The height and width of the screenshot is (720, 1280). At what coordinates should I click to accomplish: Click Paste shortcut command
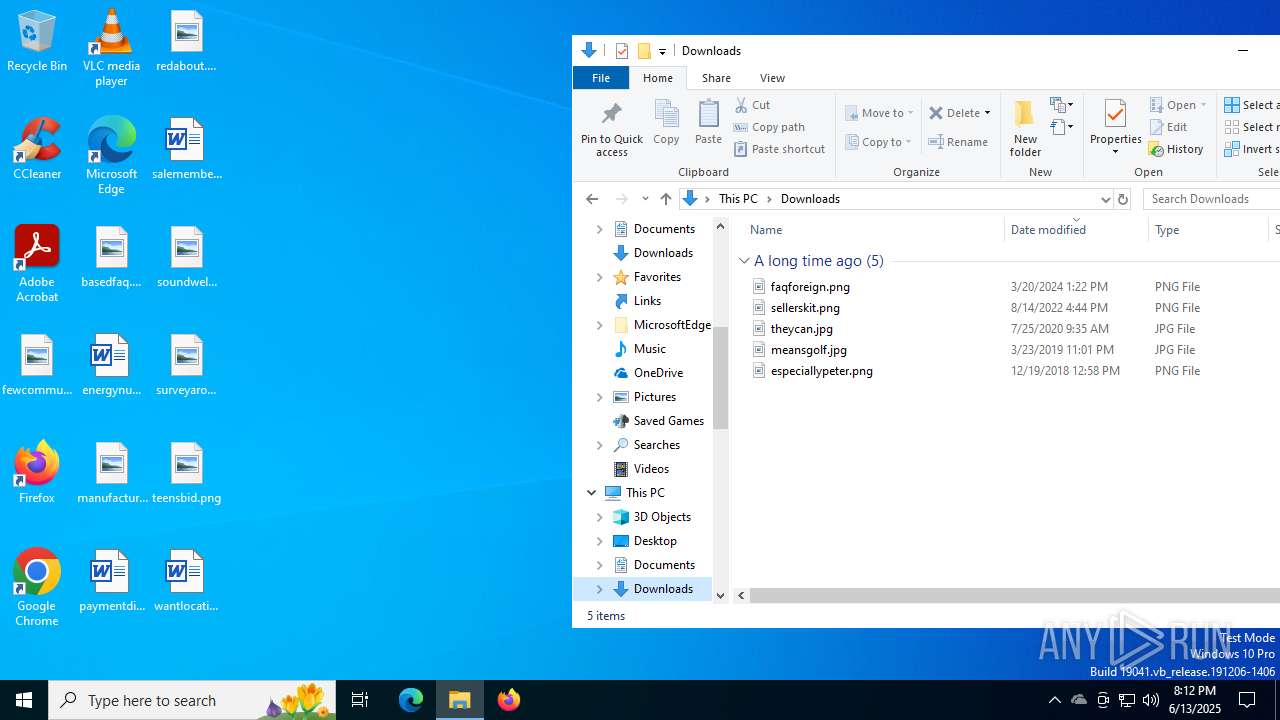779,149
